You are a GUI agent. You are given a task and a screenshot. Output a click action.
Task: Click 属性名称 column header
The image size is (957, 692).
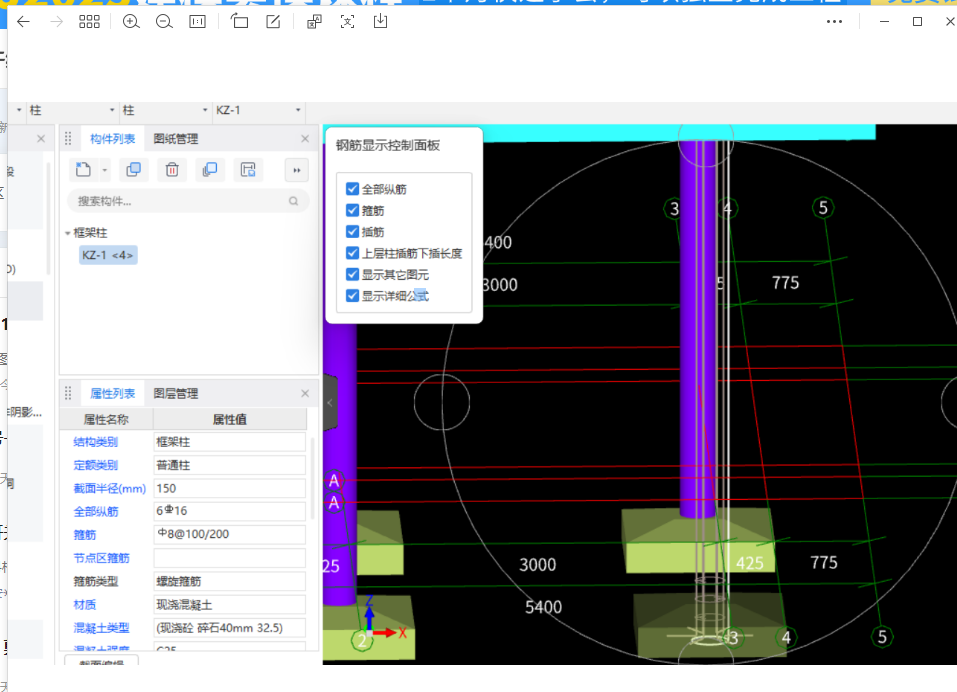click(106, 419)
